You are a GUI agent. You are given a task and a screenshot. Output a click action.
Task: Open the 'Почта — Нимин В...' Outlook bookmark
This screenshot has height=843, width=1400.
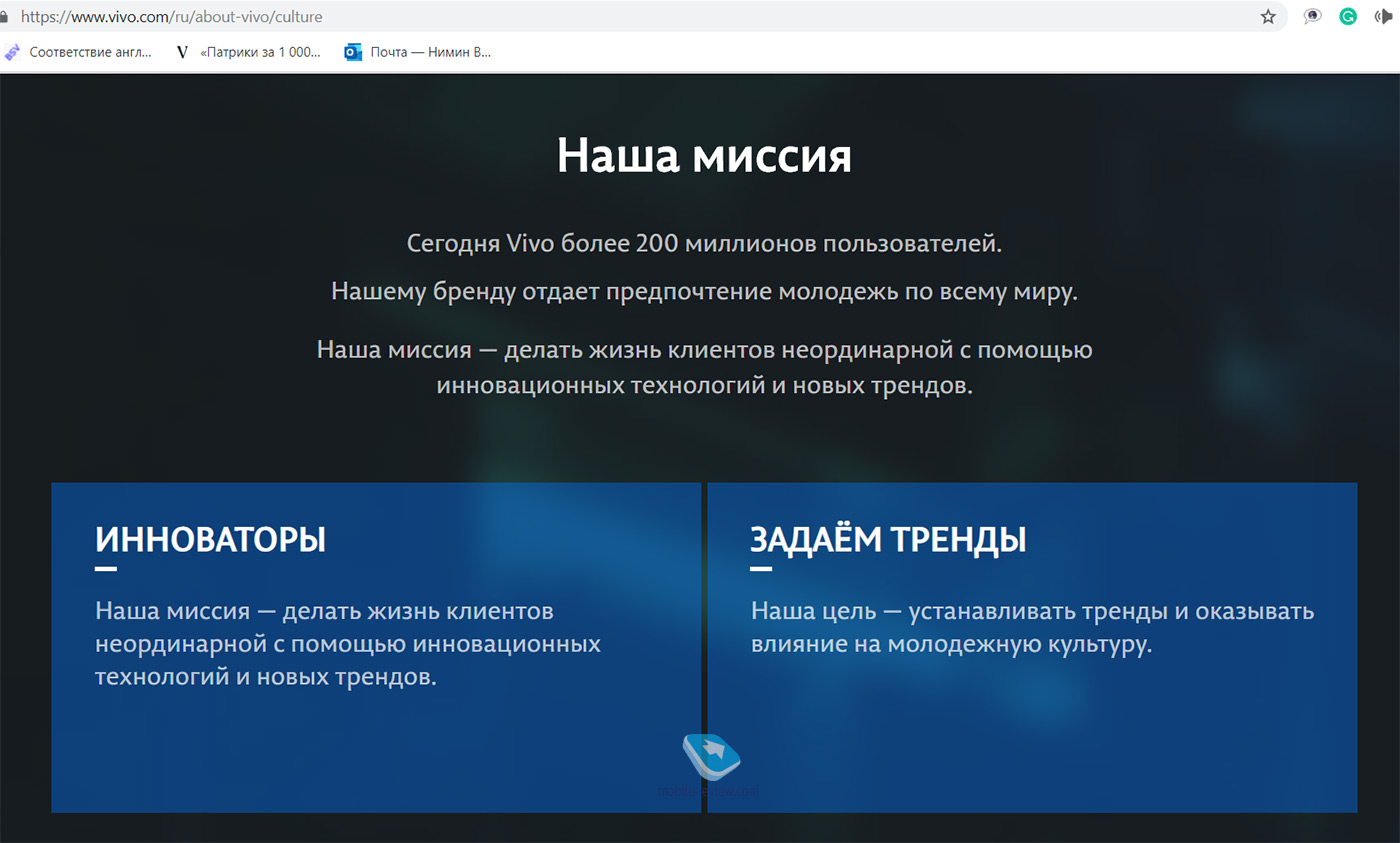[418, 52]
